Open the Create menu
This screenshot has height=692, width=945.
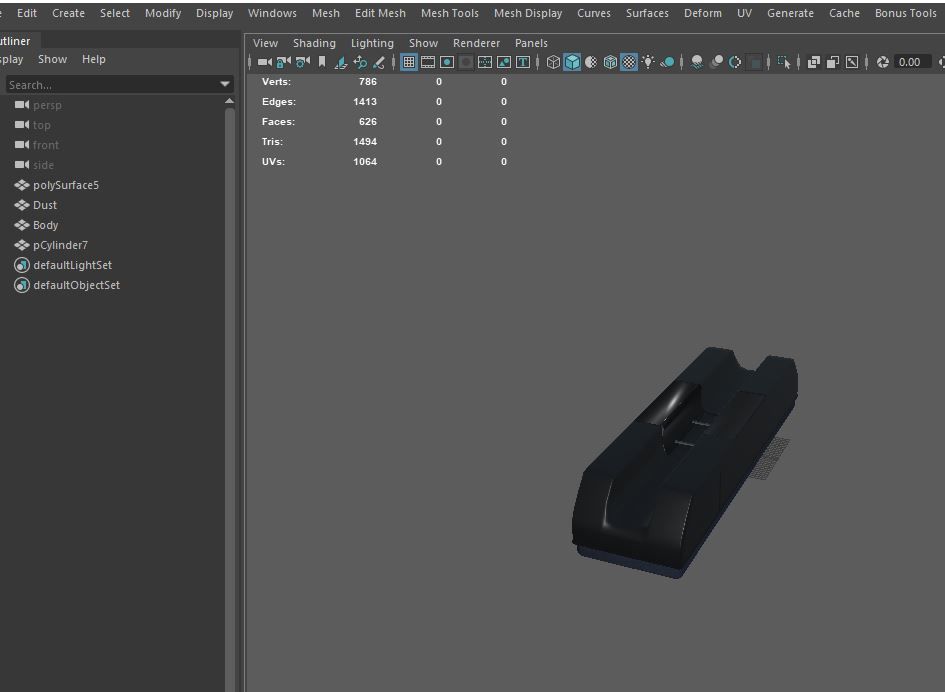click(x=68, y=13)
